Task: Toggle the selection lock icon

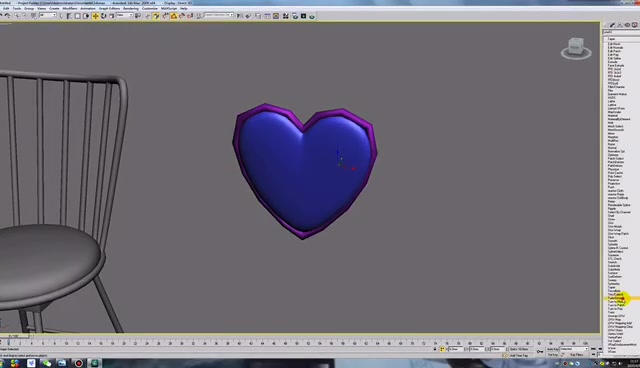Action: coord(435,349)
